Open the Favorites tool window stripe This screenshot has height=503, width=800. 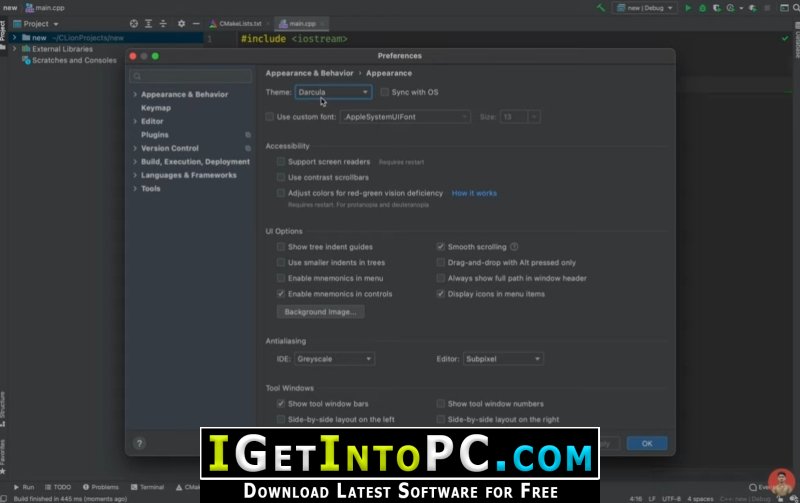[3, 457]
